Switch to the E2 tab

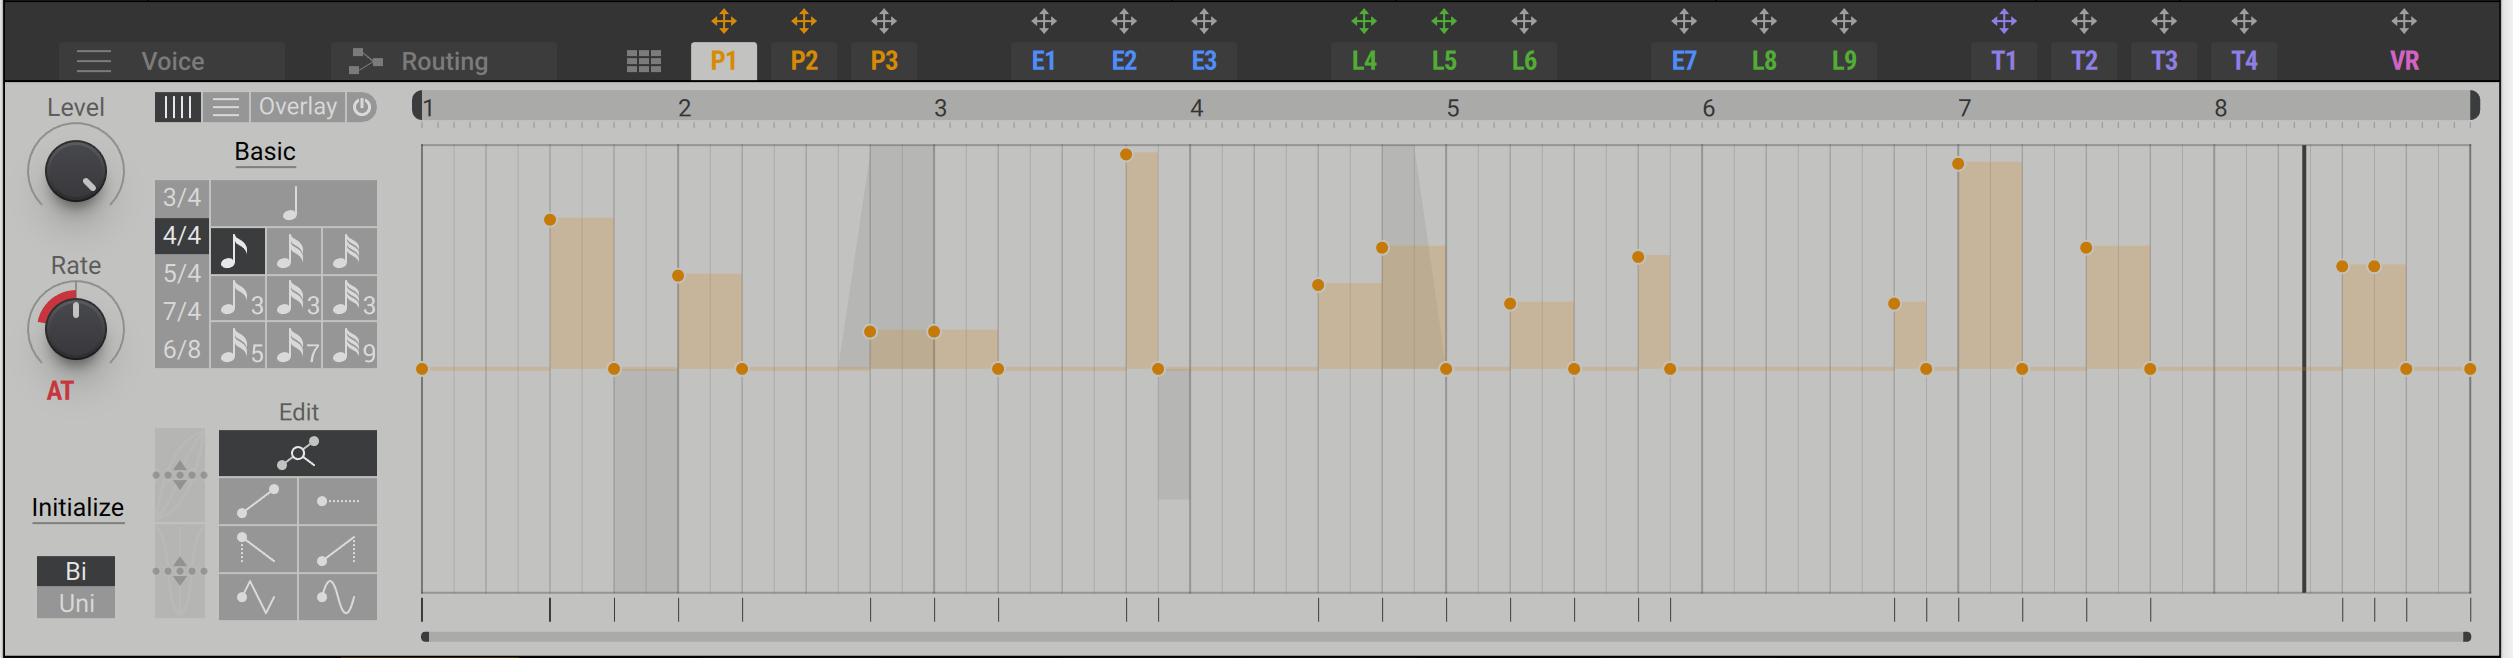[1123, 61]
